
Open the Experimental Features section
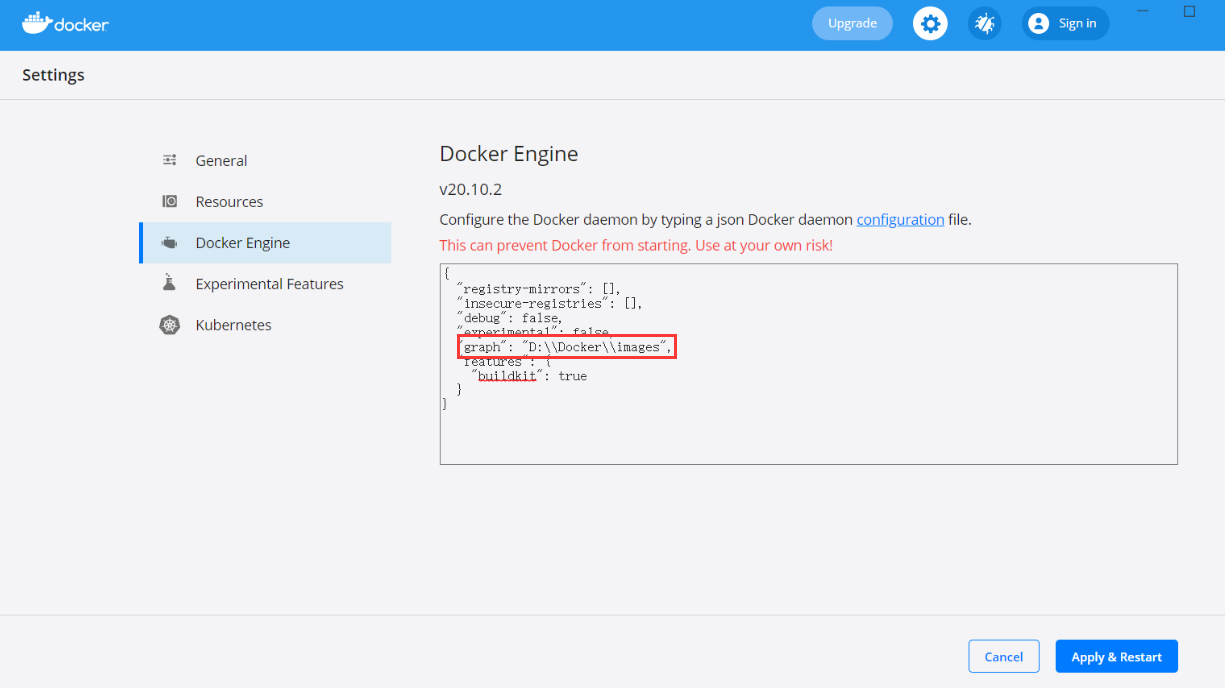pos(265,284)
